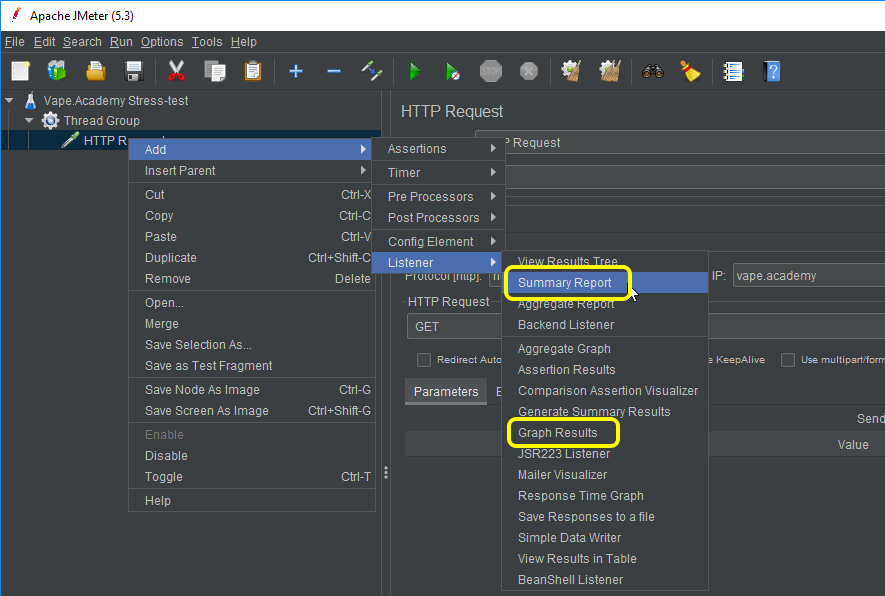Screen dimensions: 885x596
Task: Toggle the Redirect Automatically checkbox
Action: point(424,360)
